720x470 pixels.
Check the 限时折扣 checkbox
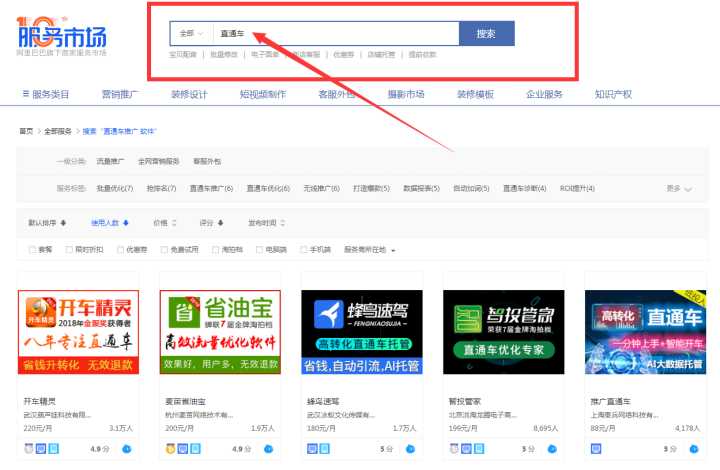(69, 250)
